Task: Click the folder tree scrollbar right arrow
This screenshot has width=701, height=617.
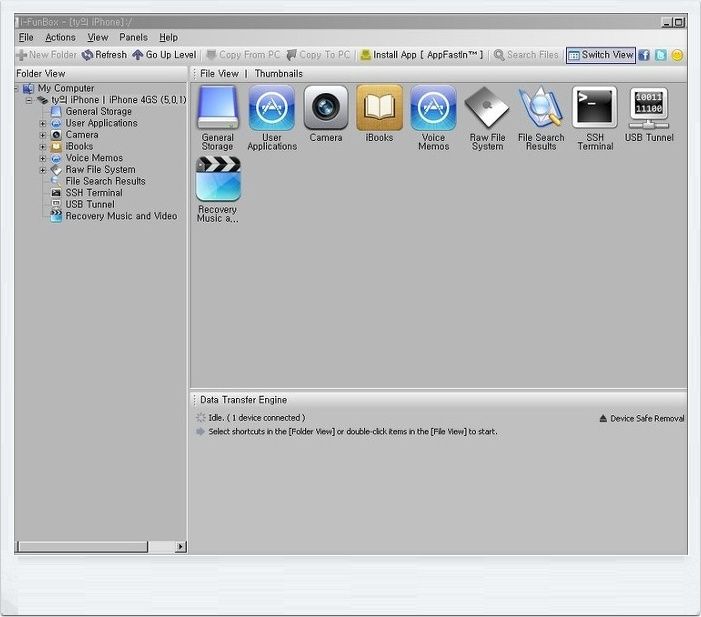Action: point(181,546)
